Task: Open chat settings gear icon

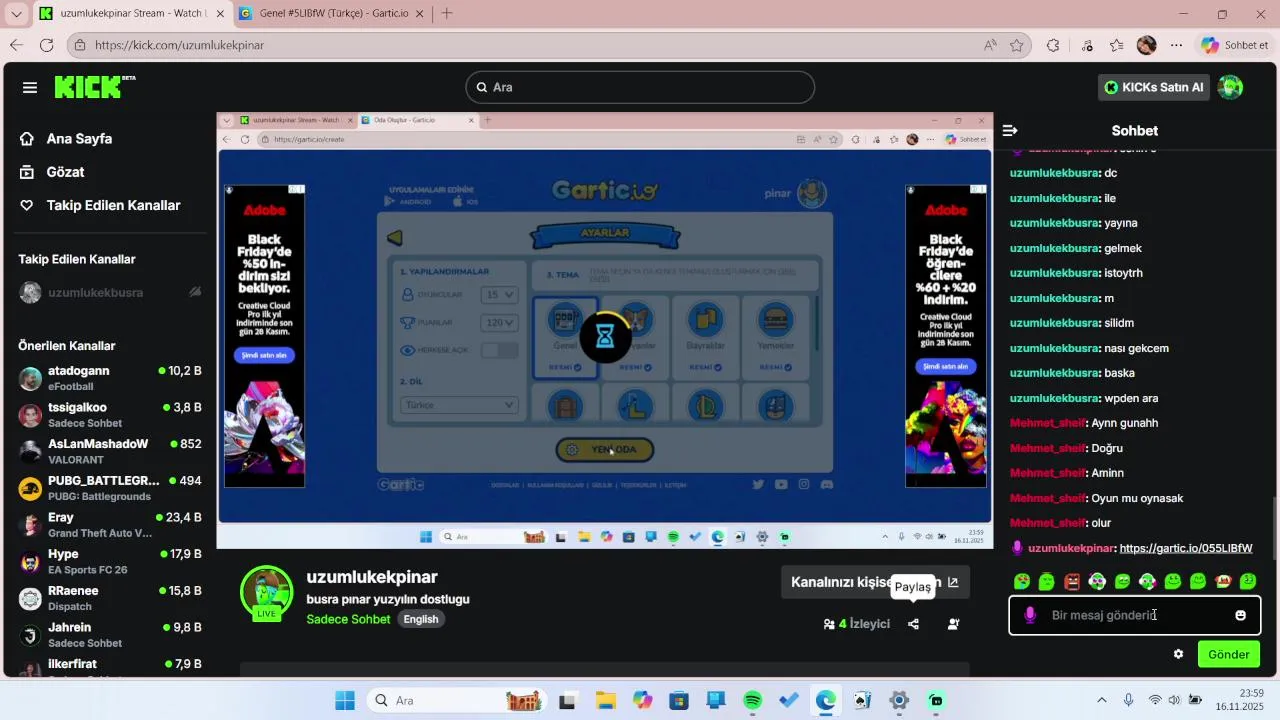Action: [x=1178, y=654]
